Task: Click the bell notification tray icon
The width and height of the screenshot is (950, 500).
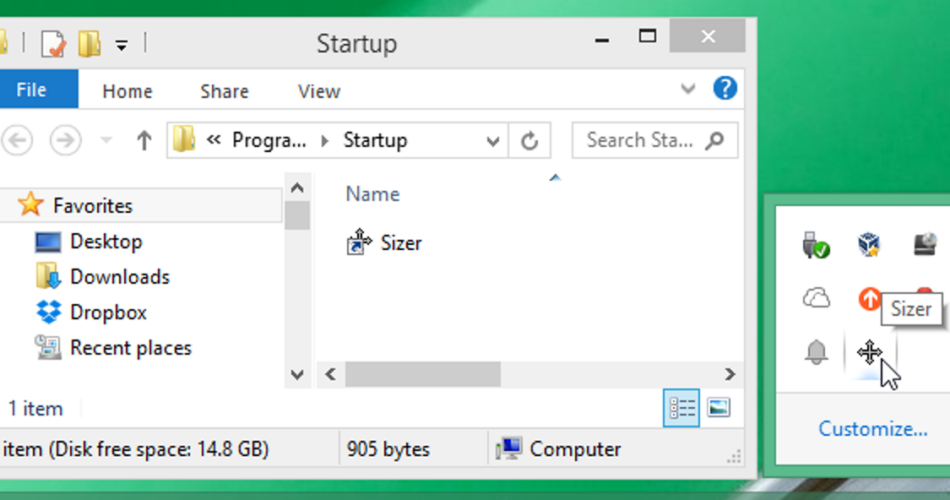Action: tap(816, 352)
